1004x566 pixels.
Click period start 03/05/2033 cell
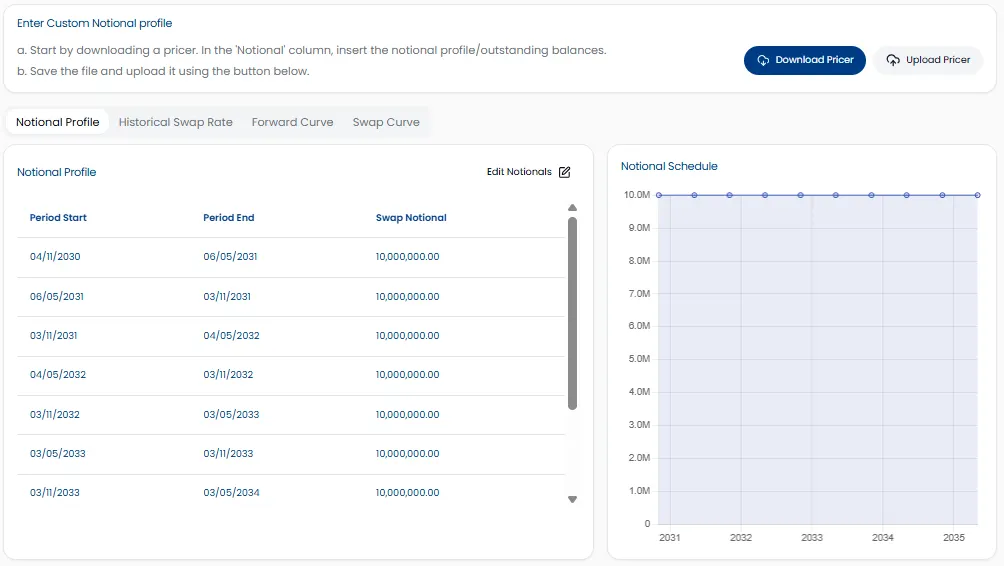pyautogui.click(x=58, y=453)
